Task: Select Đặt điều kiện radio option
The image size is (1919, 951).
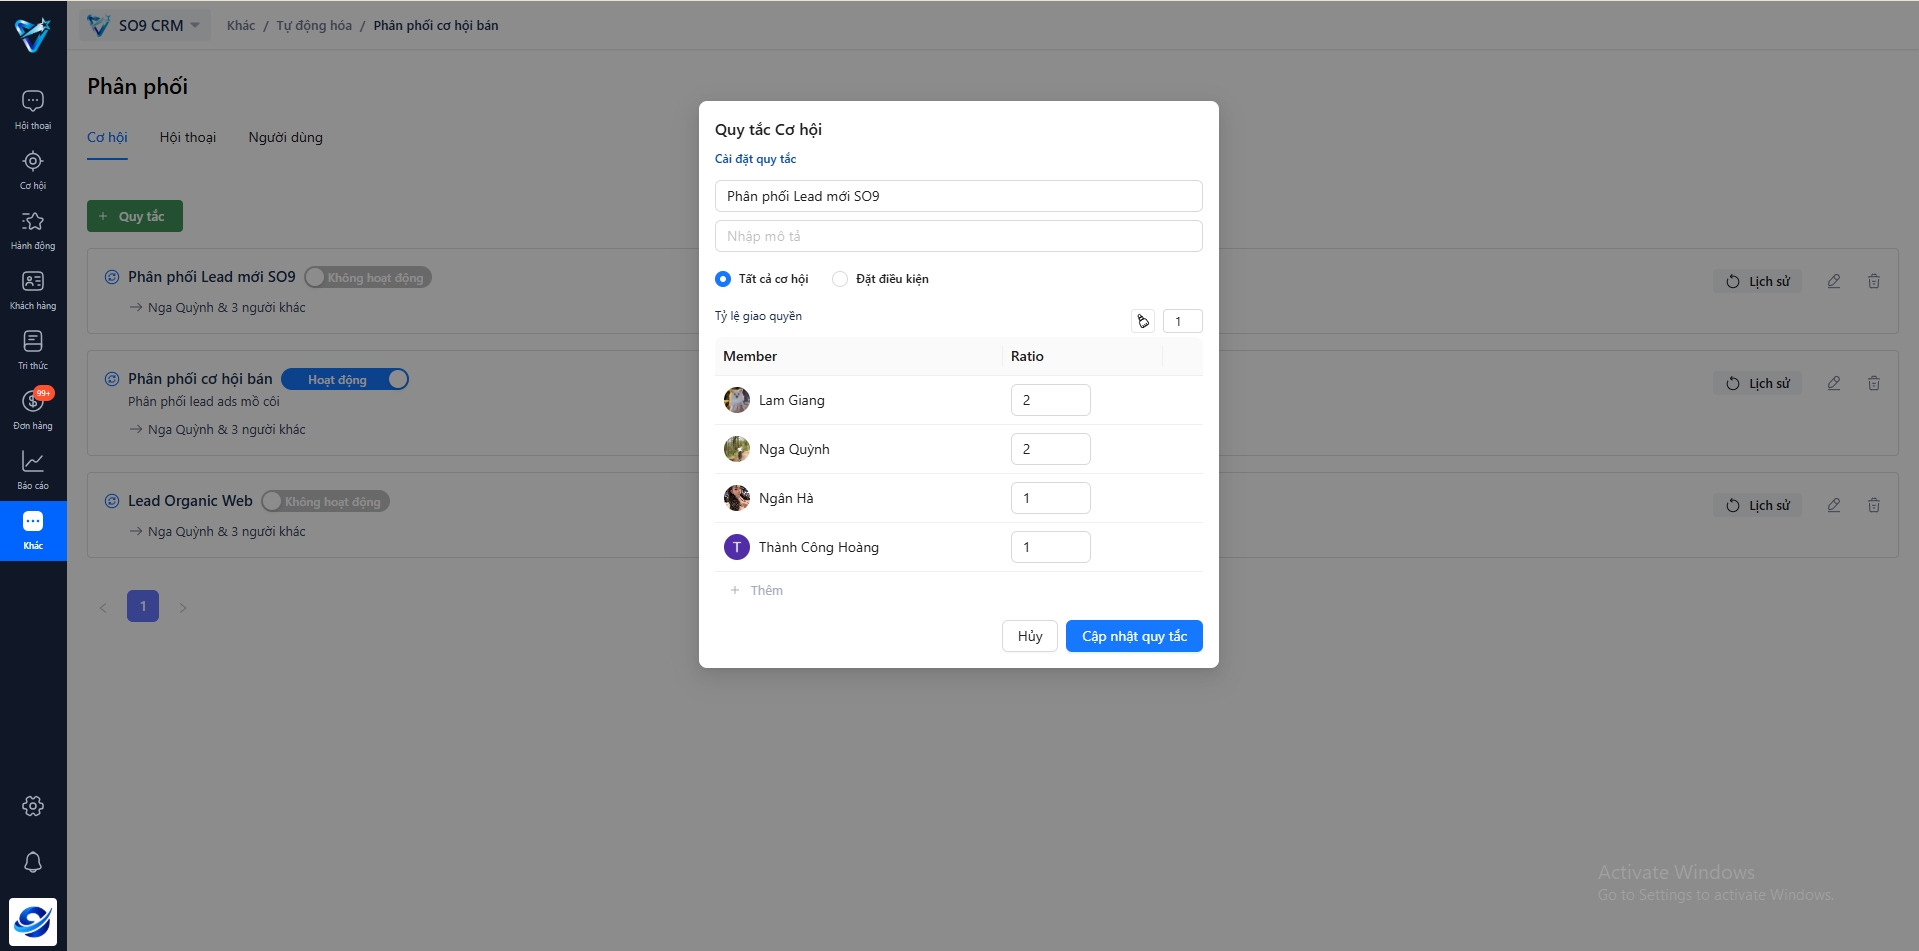Action: (840, 279)
